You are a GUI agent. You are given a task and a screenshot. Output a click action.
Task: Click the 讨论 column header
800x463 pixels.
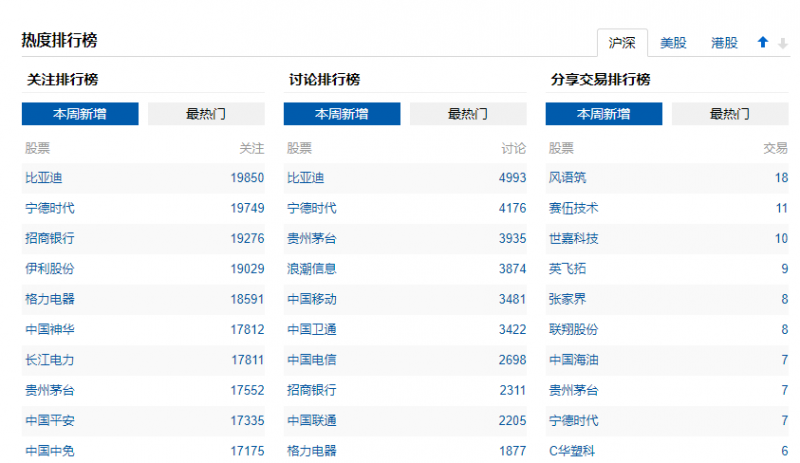coord(514,149)
